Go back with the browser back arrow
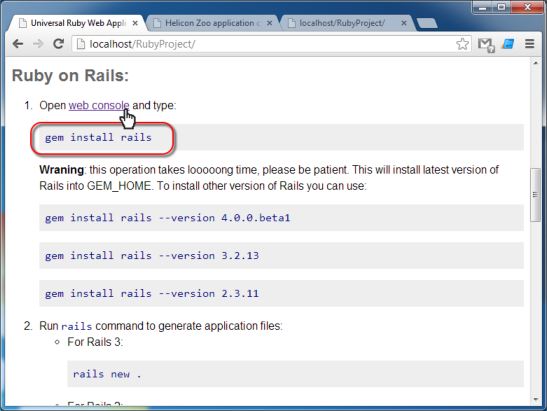Screen dimensions: 547x411 [18, 44]
